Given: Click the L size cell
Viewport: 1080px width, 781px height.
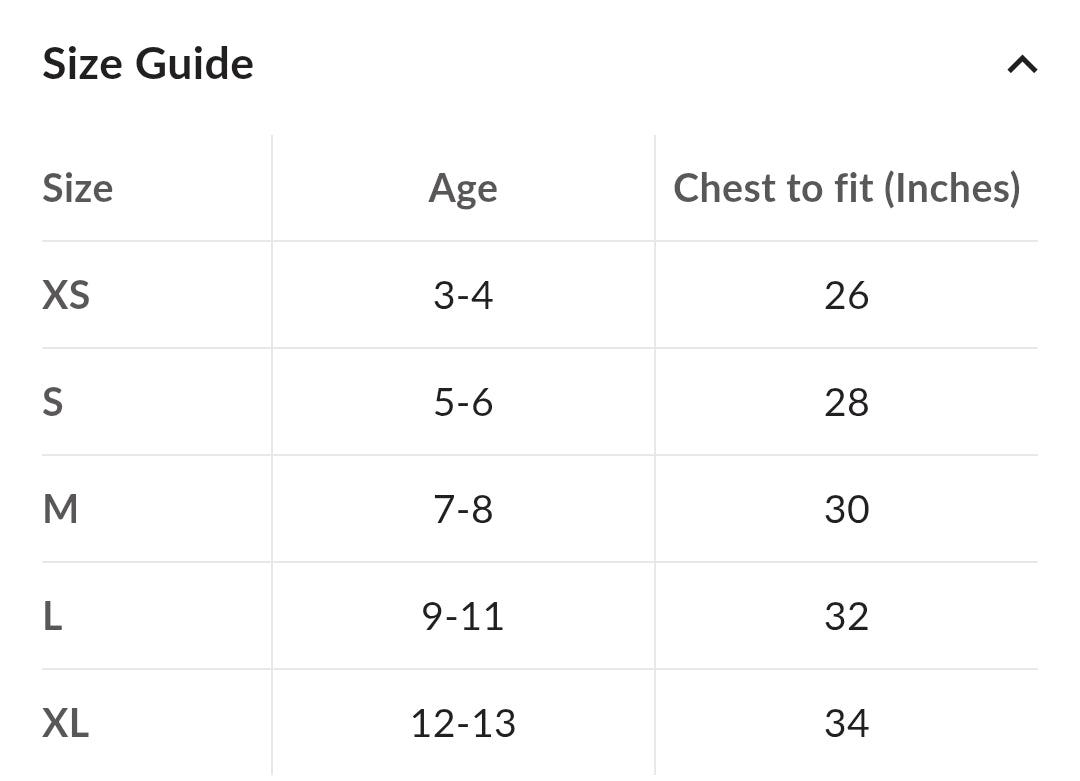Looking at the screenshot, I should [x=53, y=616].
